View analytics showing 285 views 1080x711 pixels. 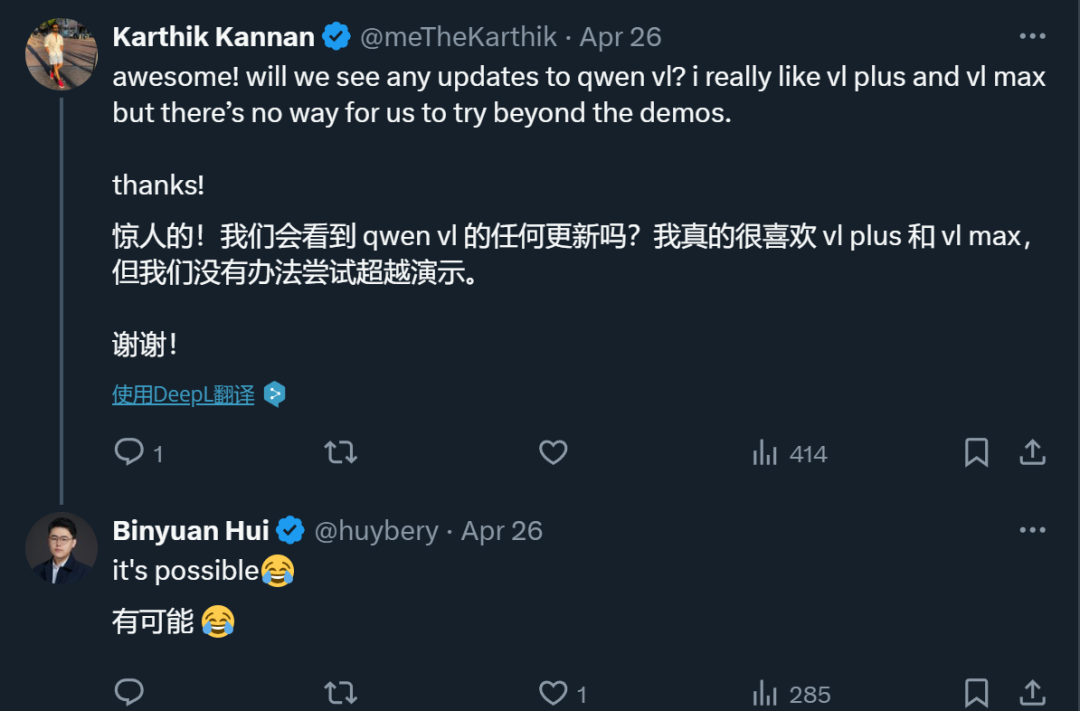point(789,693)
